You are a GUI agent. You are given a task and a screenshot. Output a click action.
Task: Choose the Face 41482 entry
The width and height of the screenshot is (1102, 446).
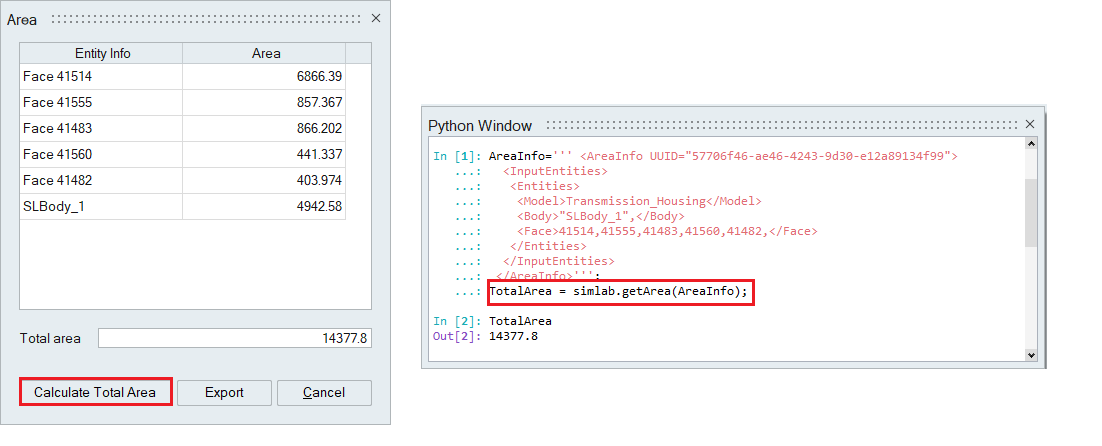[101, 180]
